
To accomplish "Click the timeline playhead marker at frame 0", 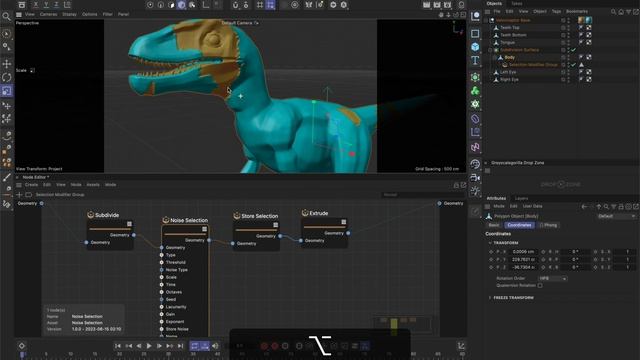I will [x=22, y=355].
